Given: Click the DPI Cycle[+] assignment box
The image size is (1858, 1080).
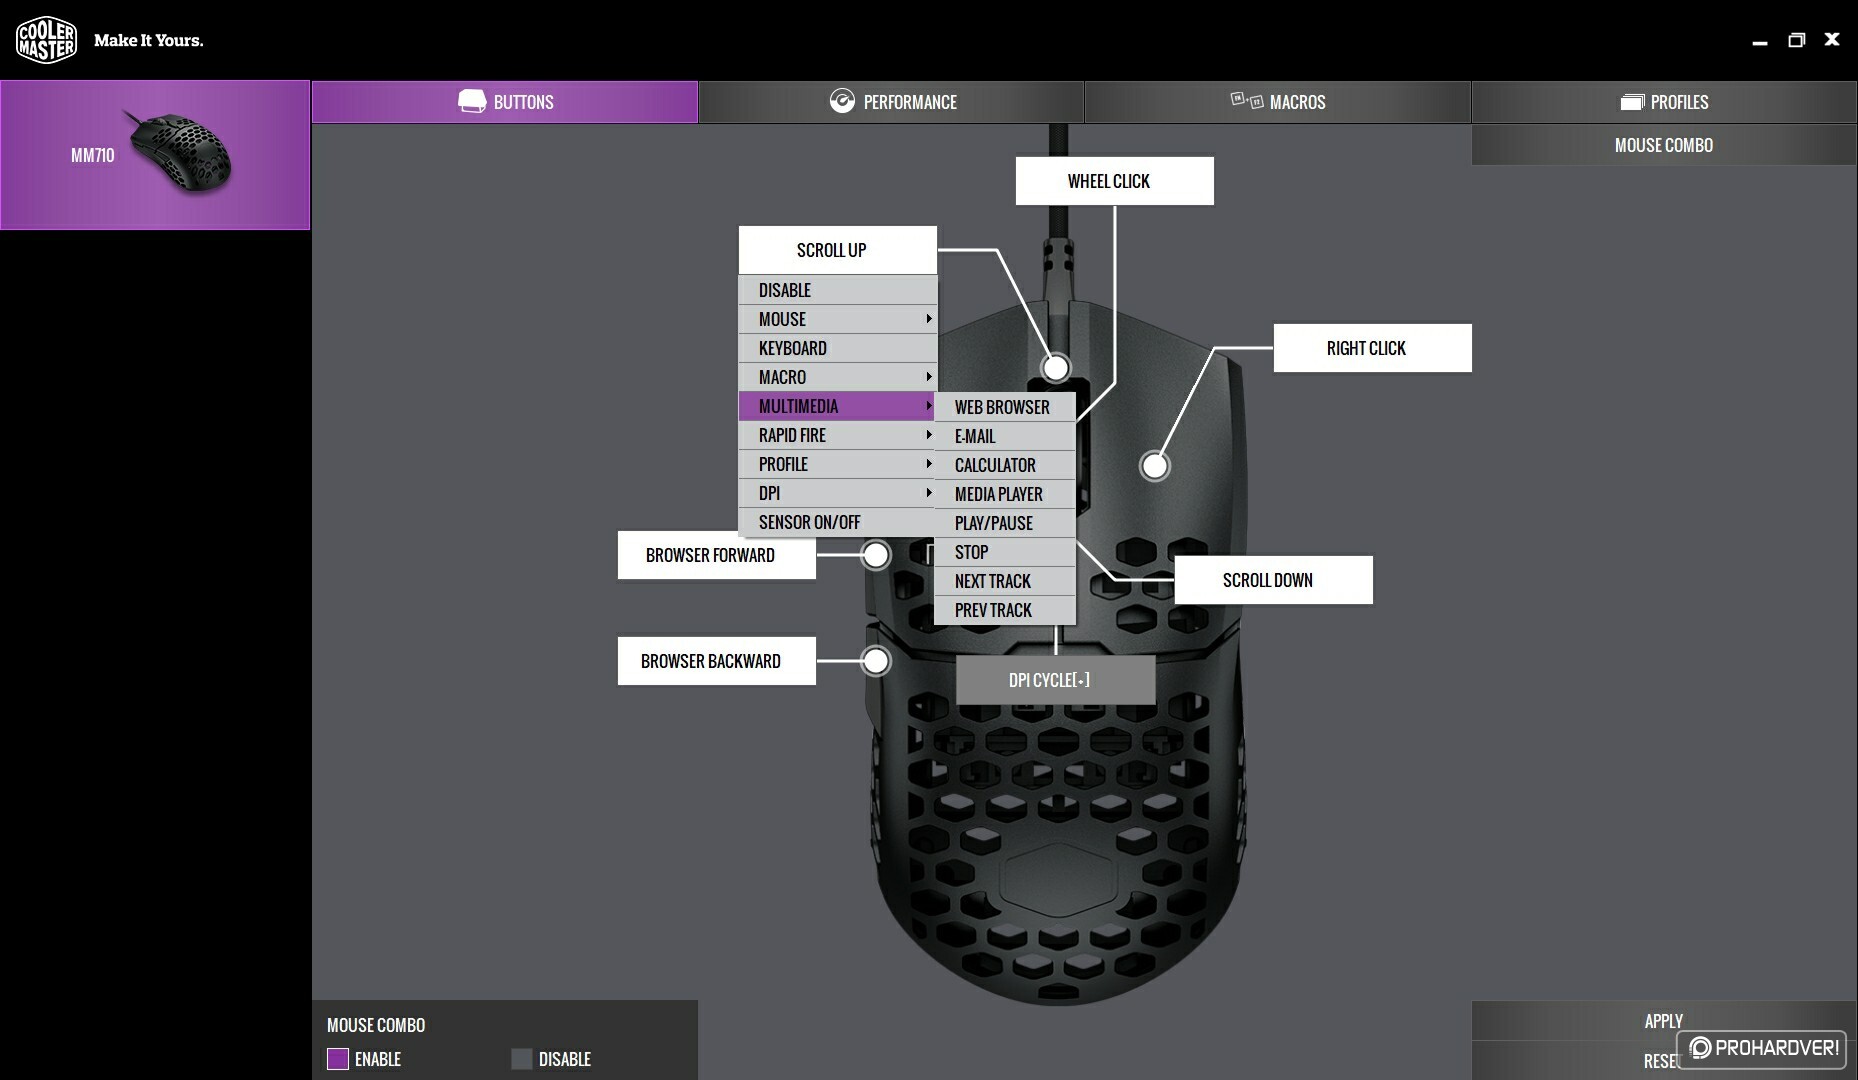Looking at the screenshot, I should click(x=1056, y=680).
